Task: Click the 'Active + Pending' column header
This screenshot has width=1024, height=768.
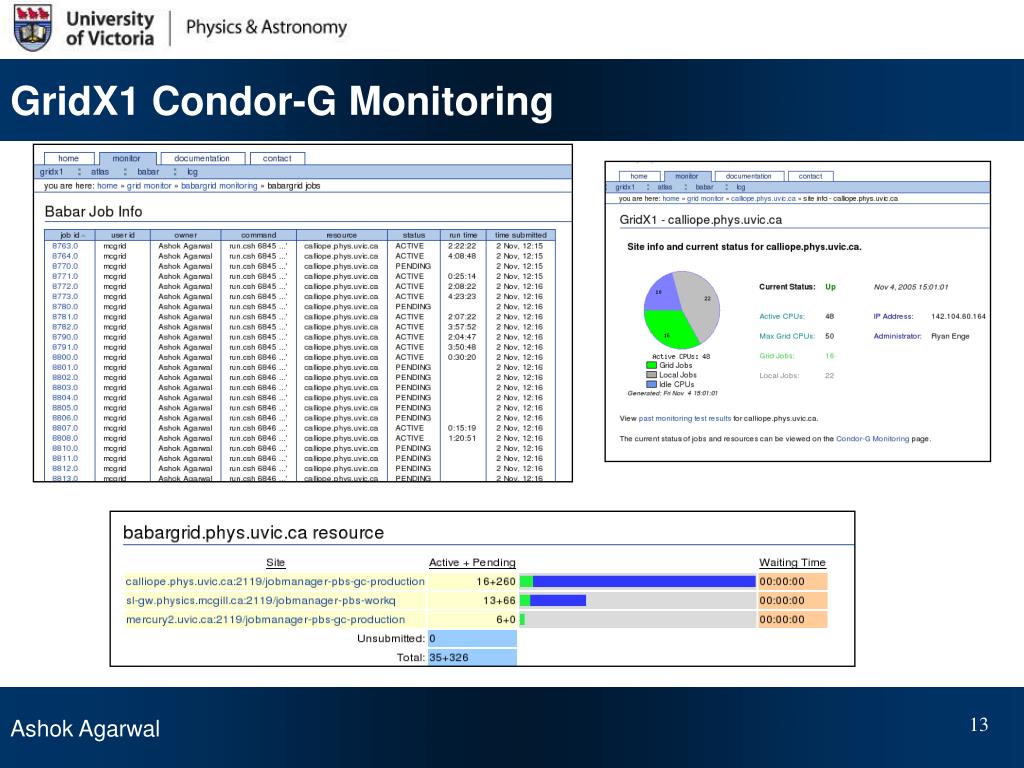Action: [x=472, y=562]
